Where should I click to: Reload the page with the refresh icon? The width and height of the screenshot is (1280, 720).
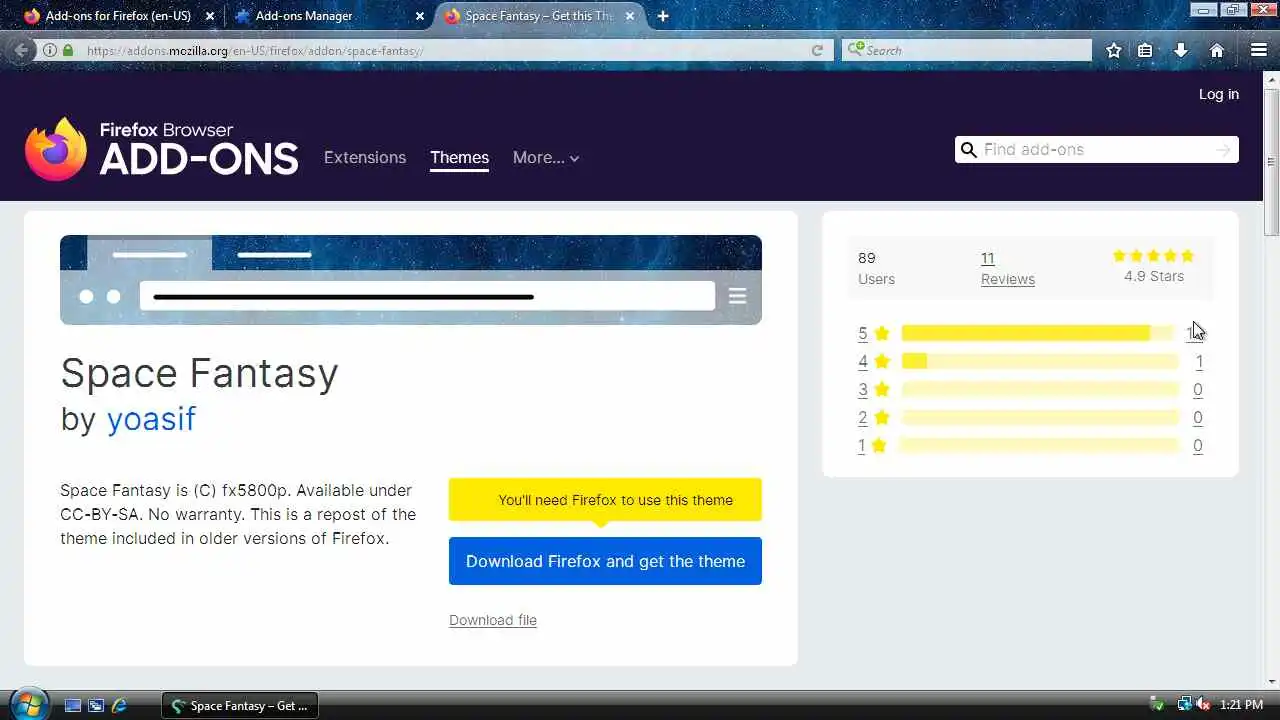coord(817,50)
